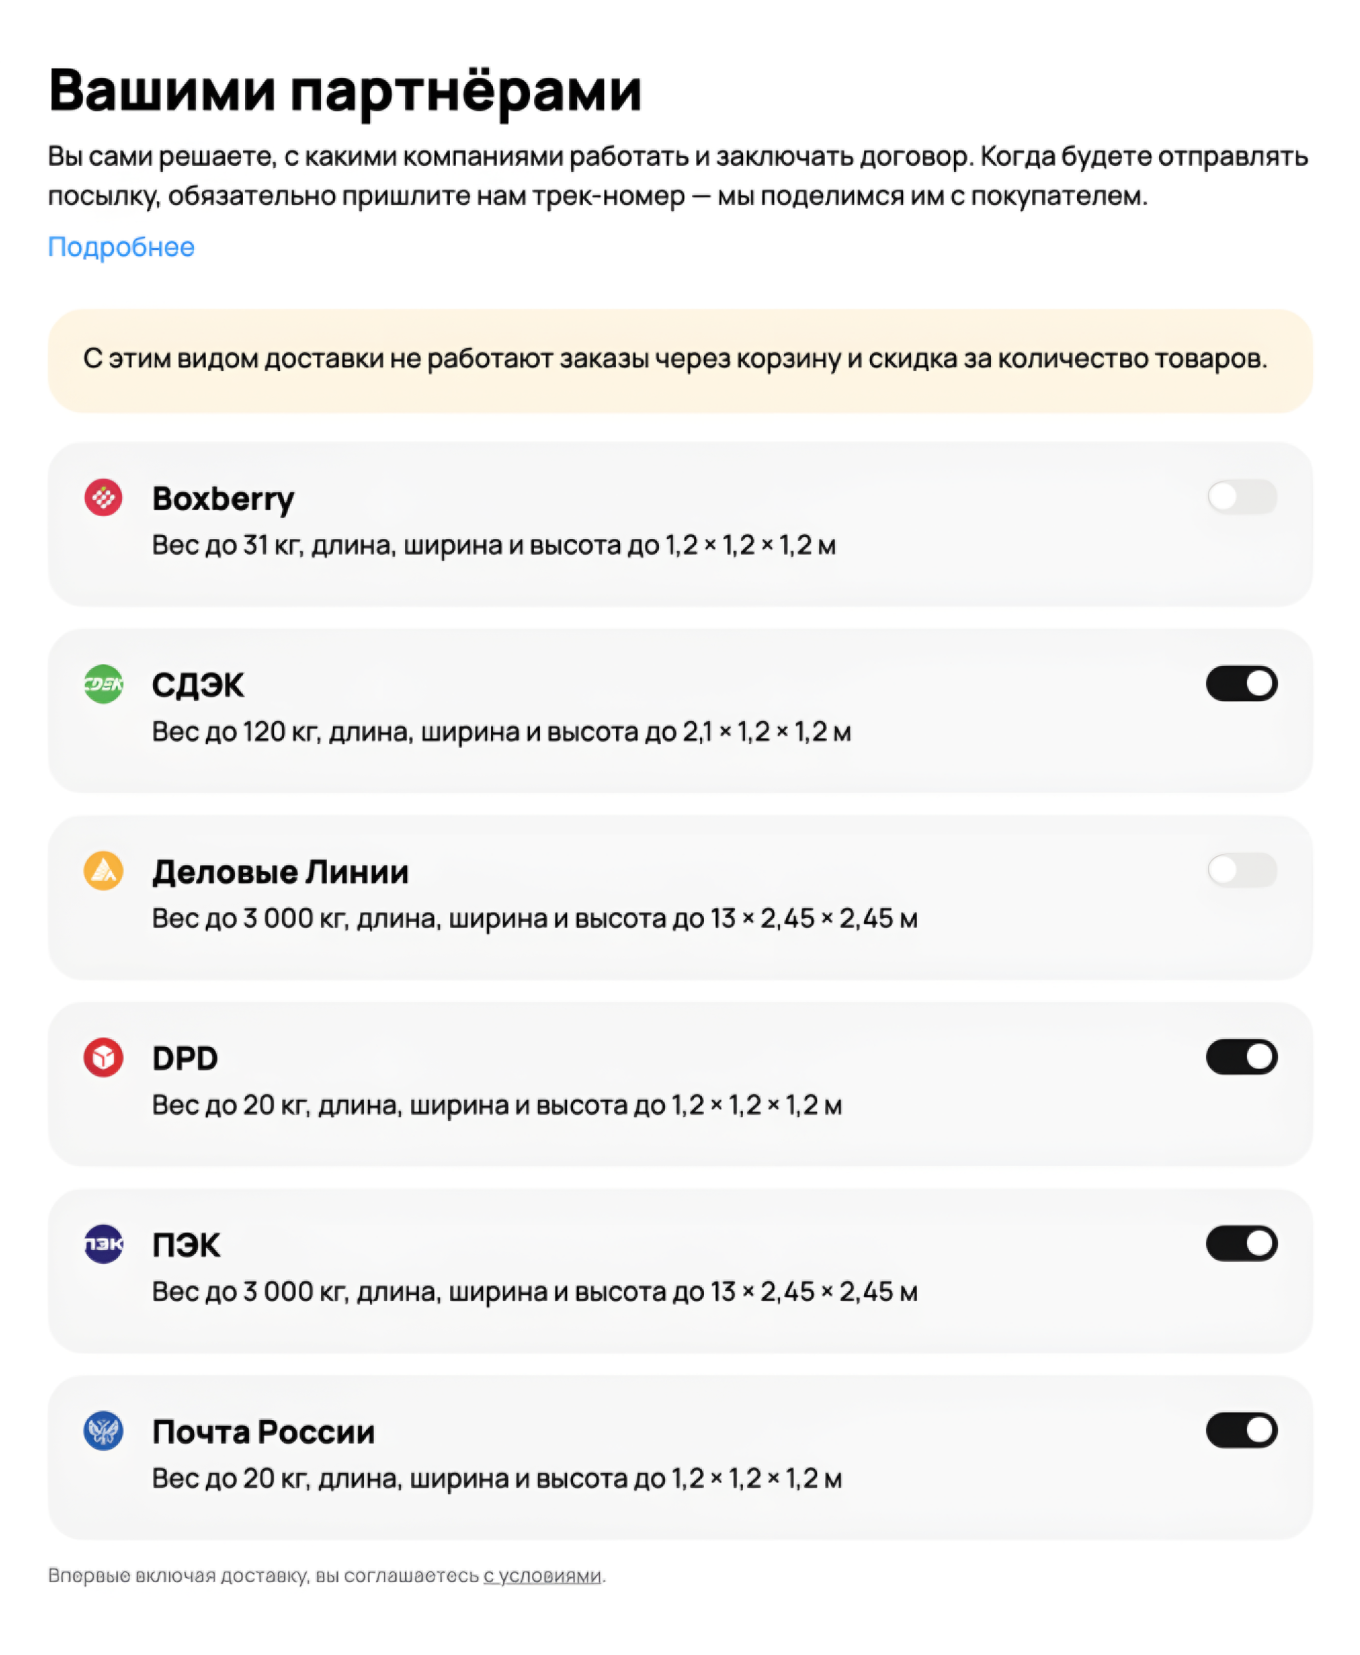Viewport: 1360px width, 1655px height.
Task: Click the СДЭК weight limit description text
Action: click(502, 731)
